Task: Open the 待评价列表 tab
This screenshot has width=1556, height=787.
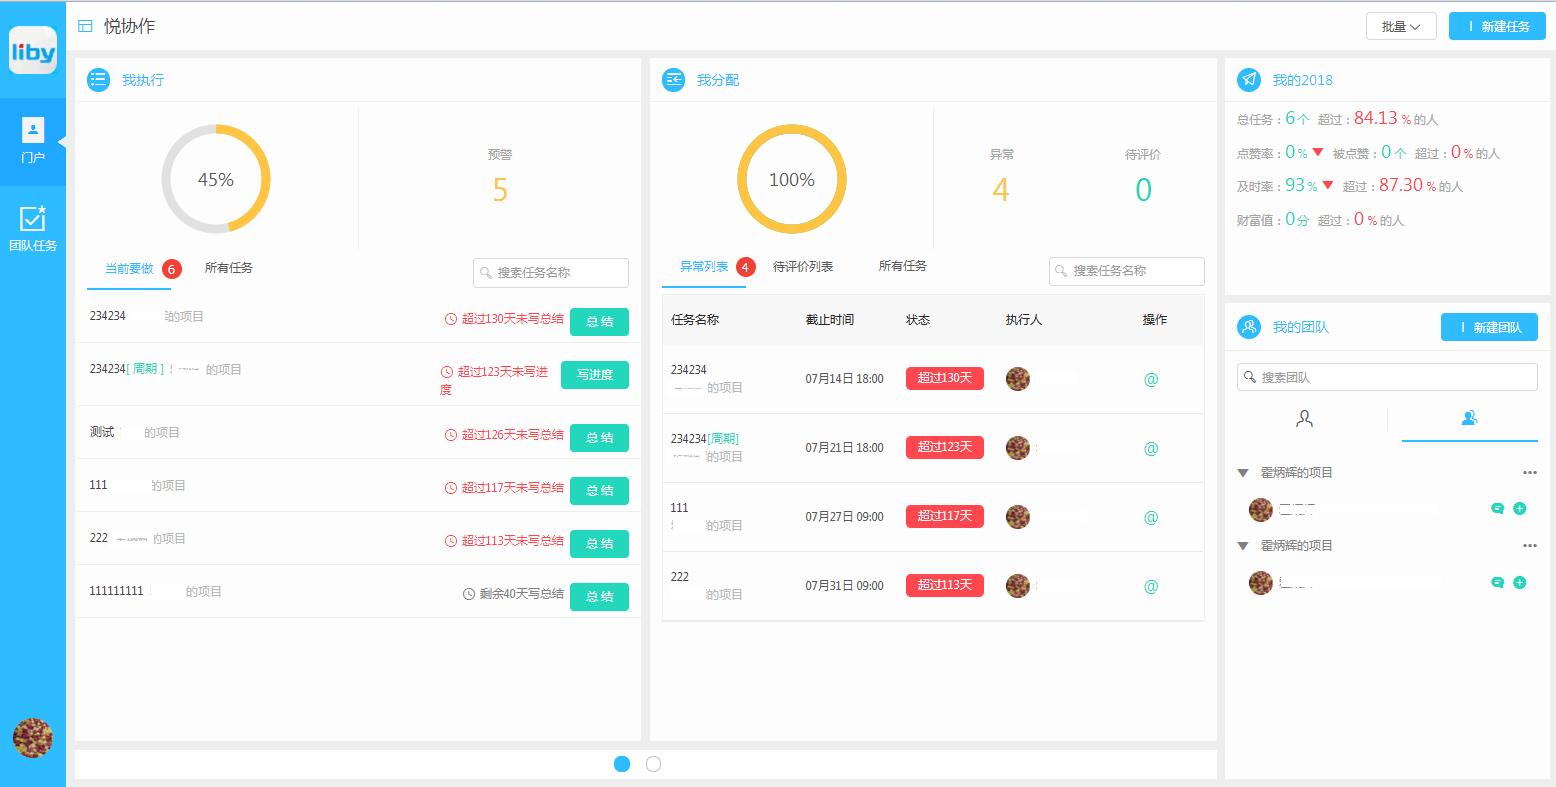Action: coord(803,267)
